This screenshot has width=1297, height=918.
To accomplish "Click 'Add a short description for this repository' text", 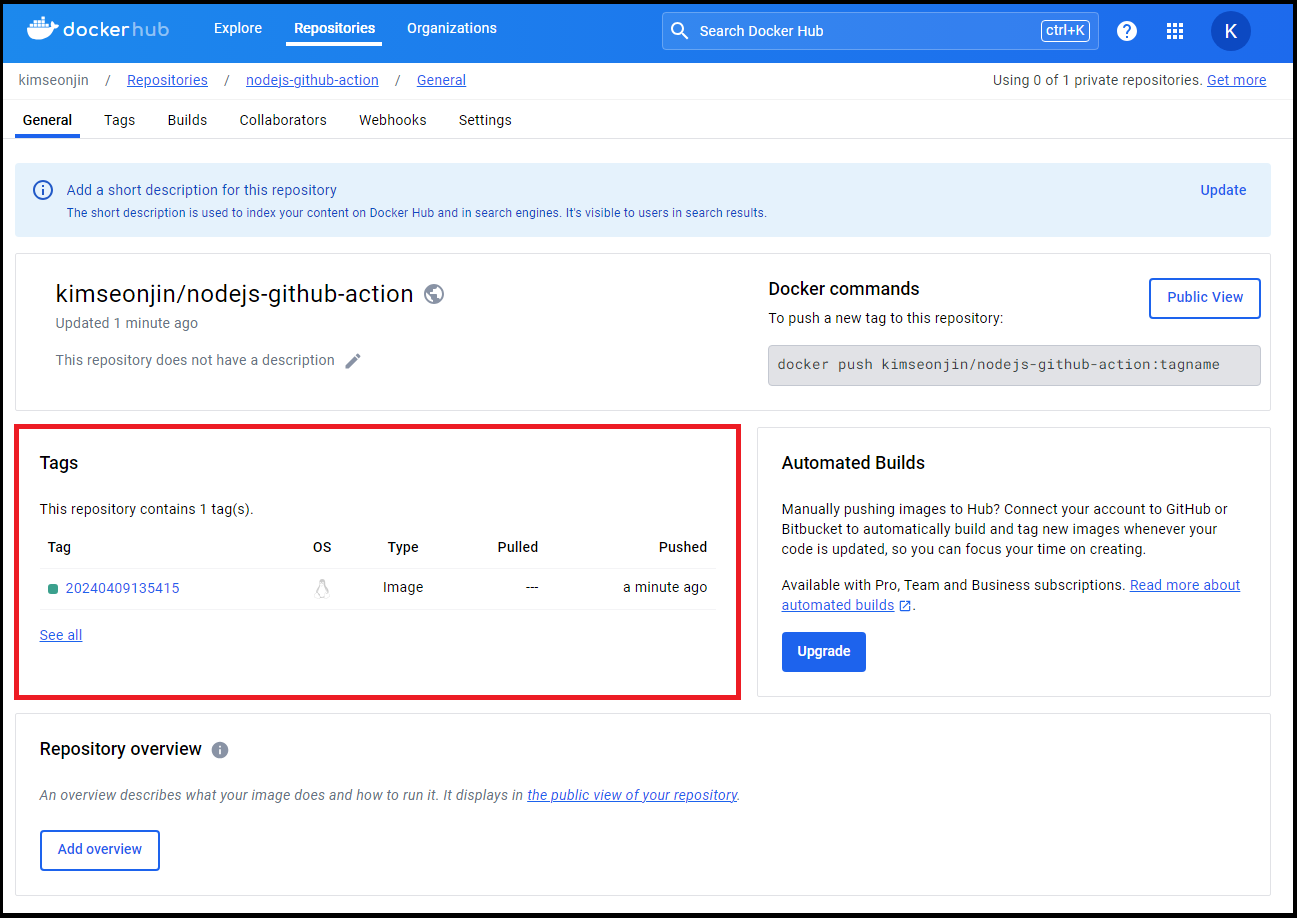I will 202,190.
